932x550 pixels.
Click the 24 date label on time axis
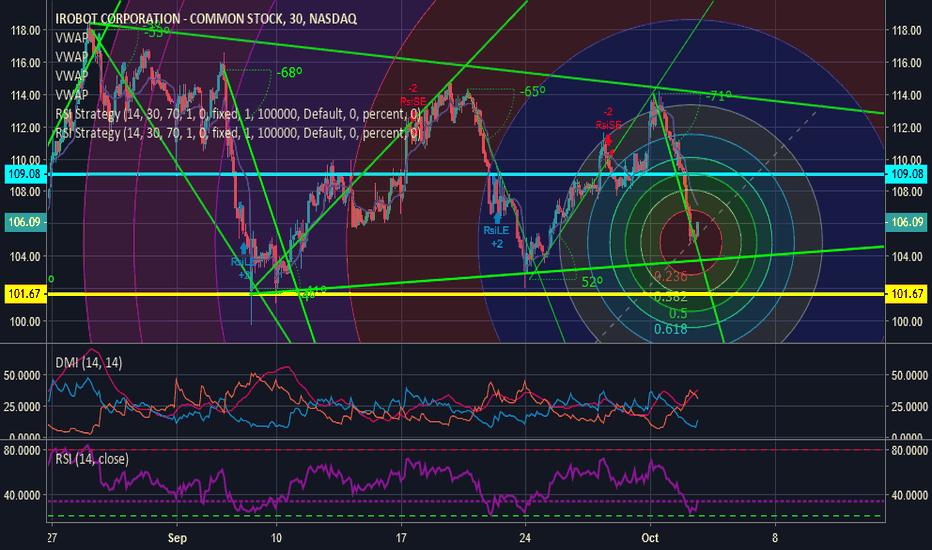pos(525,538)
